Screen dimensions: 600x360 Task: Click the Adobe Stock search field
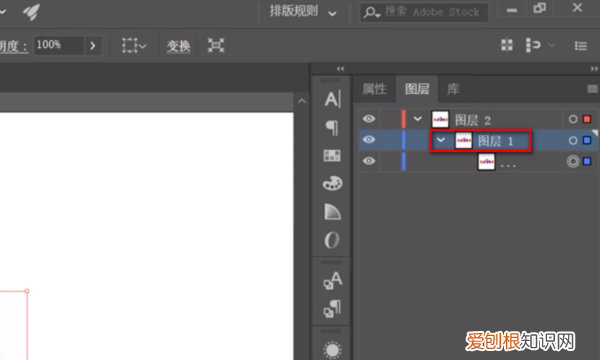(424, 12)
